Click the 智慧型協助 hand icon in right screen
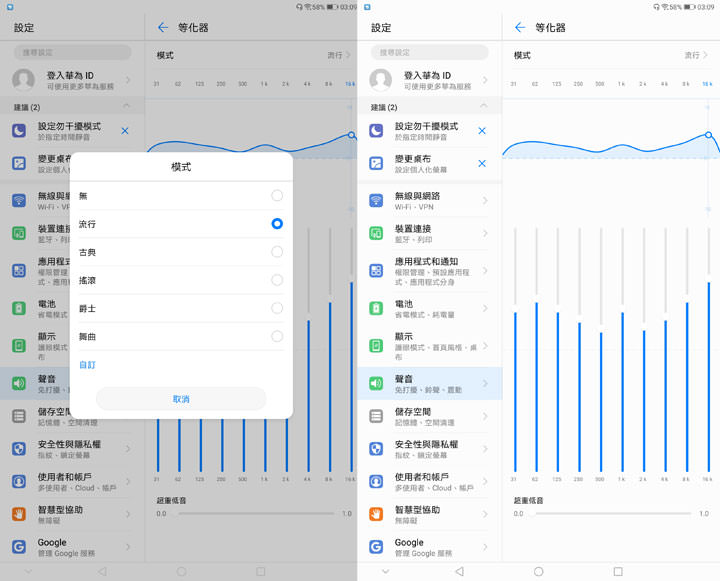The height and width of the screenshot is (581, 720). pos(376,514)
